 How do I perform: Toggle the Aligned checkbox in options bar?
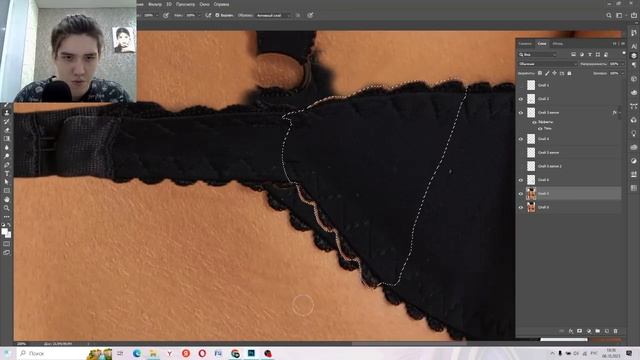(x=218, y=15)
